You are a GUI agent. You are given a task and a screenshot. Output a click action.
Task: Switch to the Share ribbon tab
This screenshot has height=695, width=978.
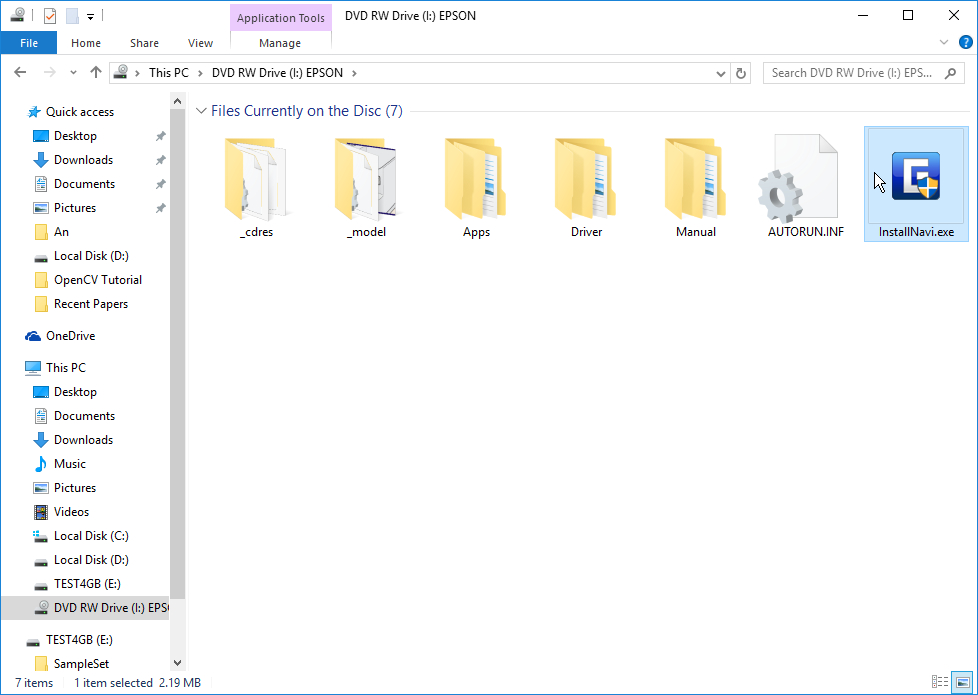tap(144, 43)
